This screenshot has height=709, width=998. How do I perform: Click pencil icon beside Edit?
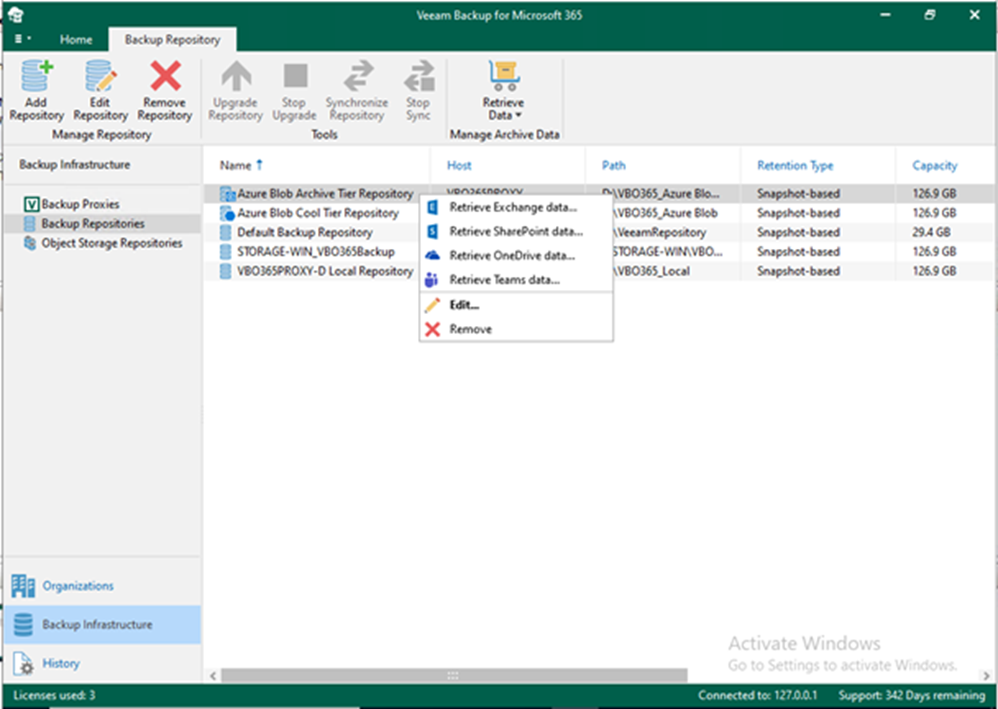(x=432, y=305)
